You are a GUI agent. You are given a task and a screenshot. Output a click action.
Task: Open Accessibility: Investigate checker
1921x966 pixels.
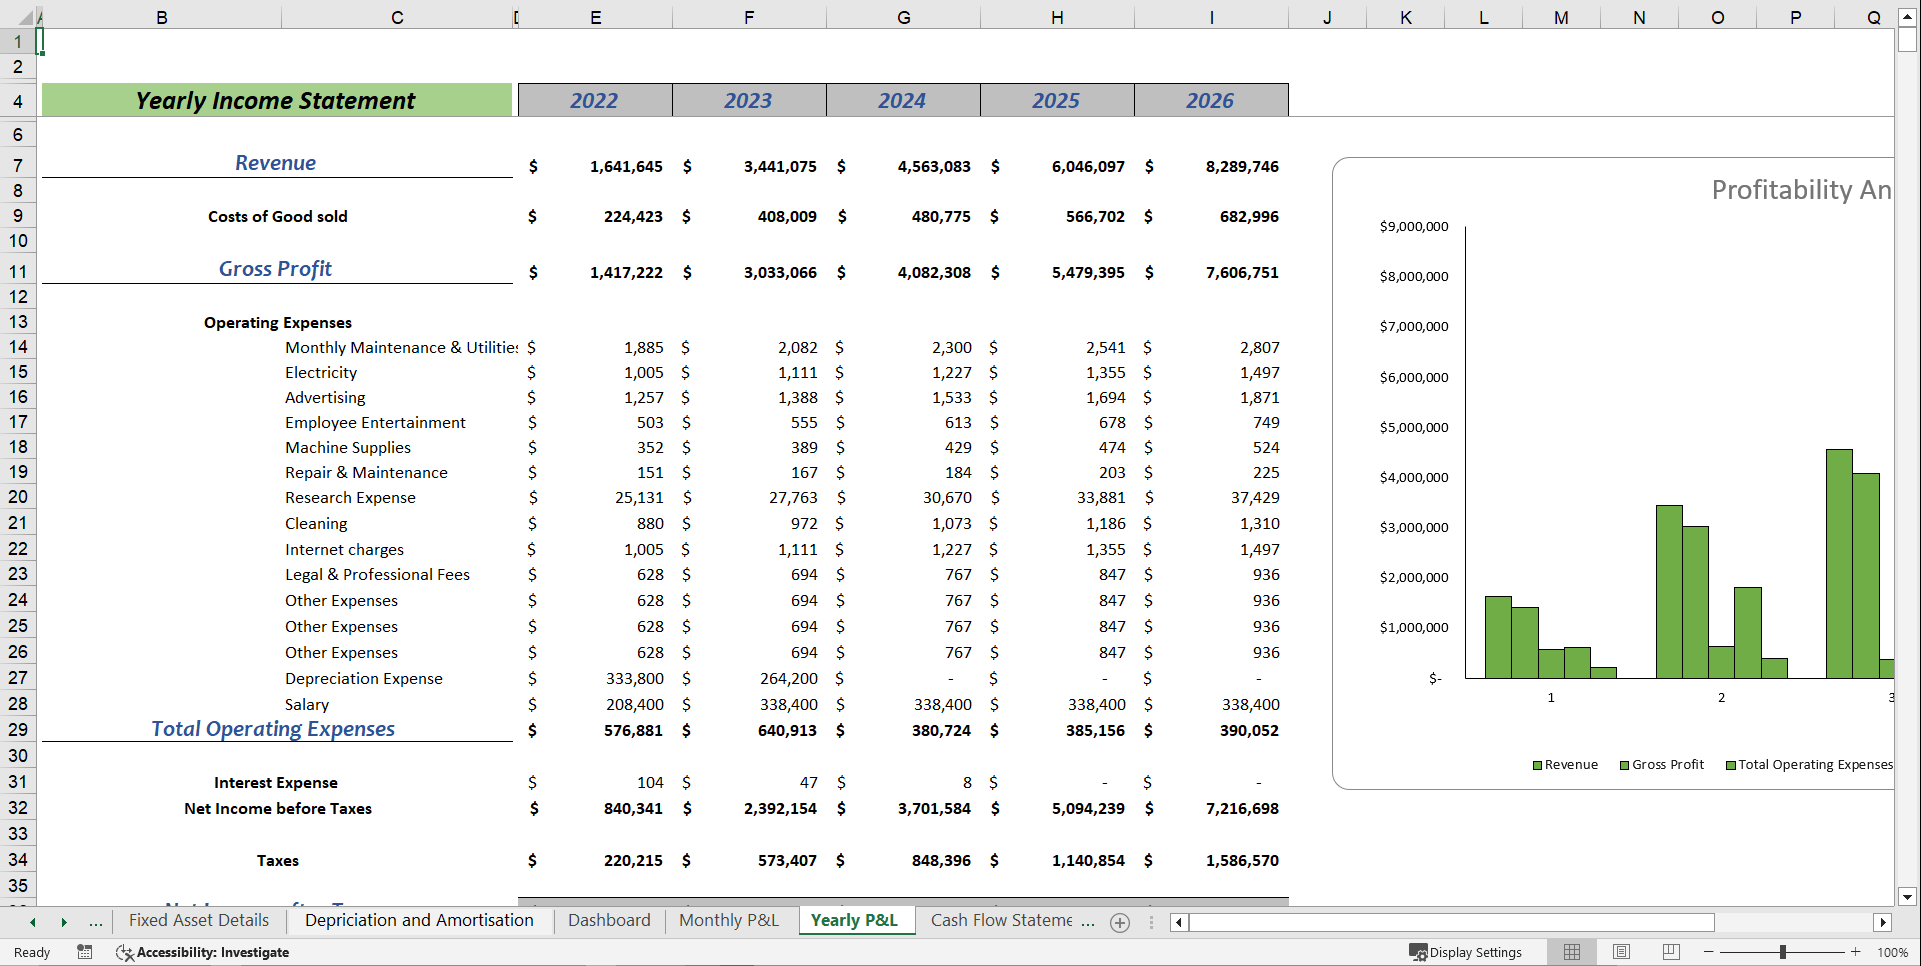(203, 952)
